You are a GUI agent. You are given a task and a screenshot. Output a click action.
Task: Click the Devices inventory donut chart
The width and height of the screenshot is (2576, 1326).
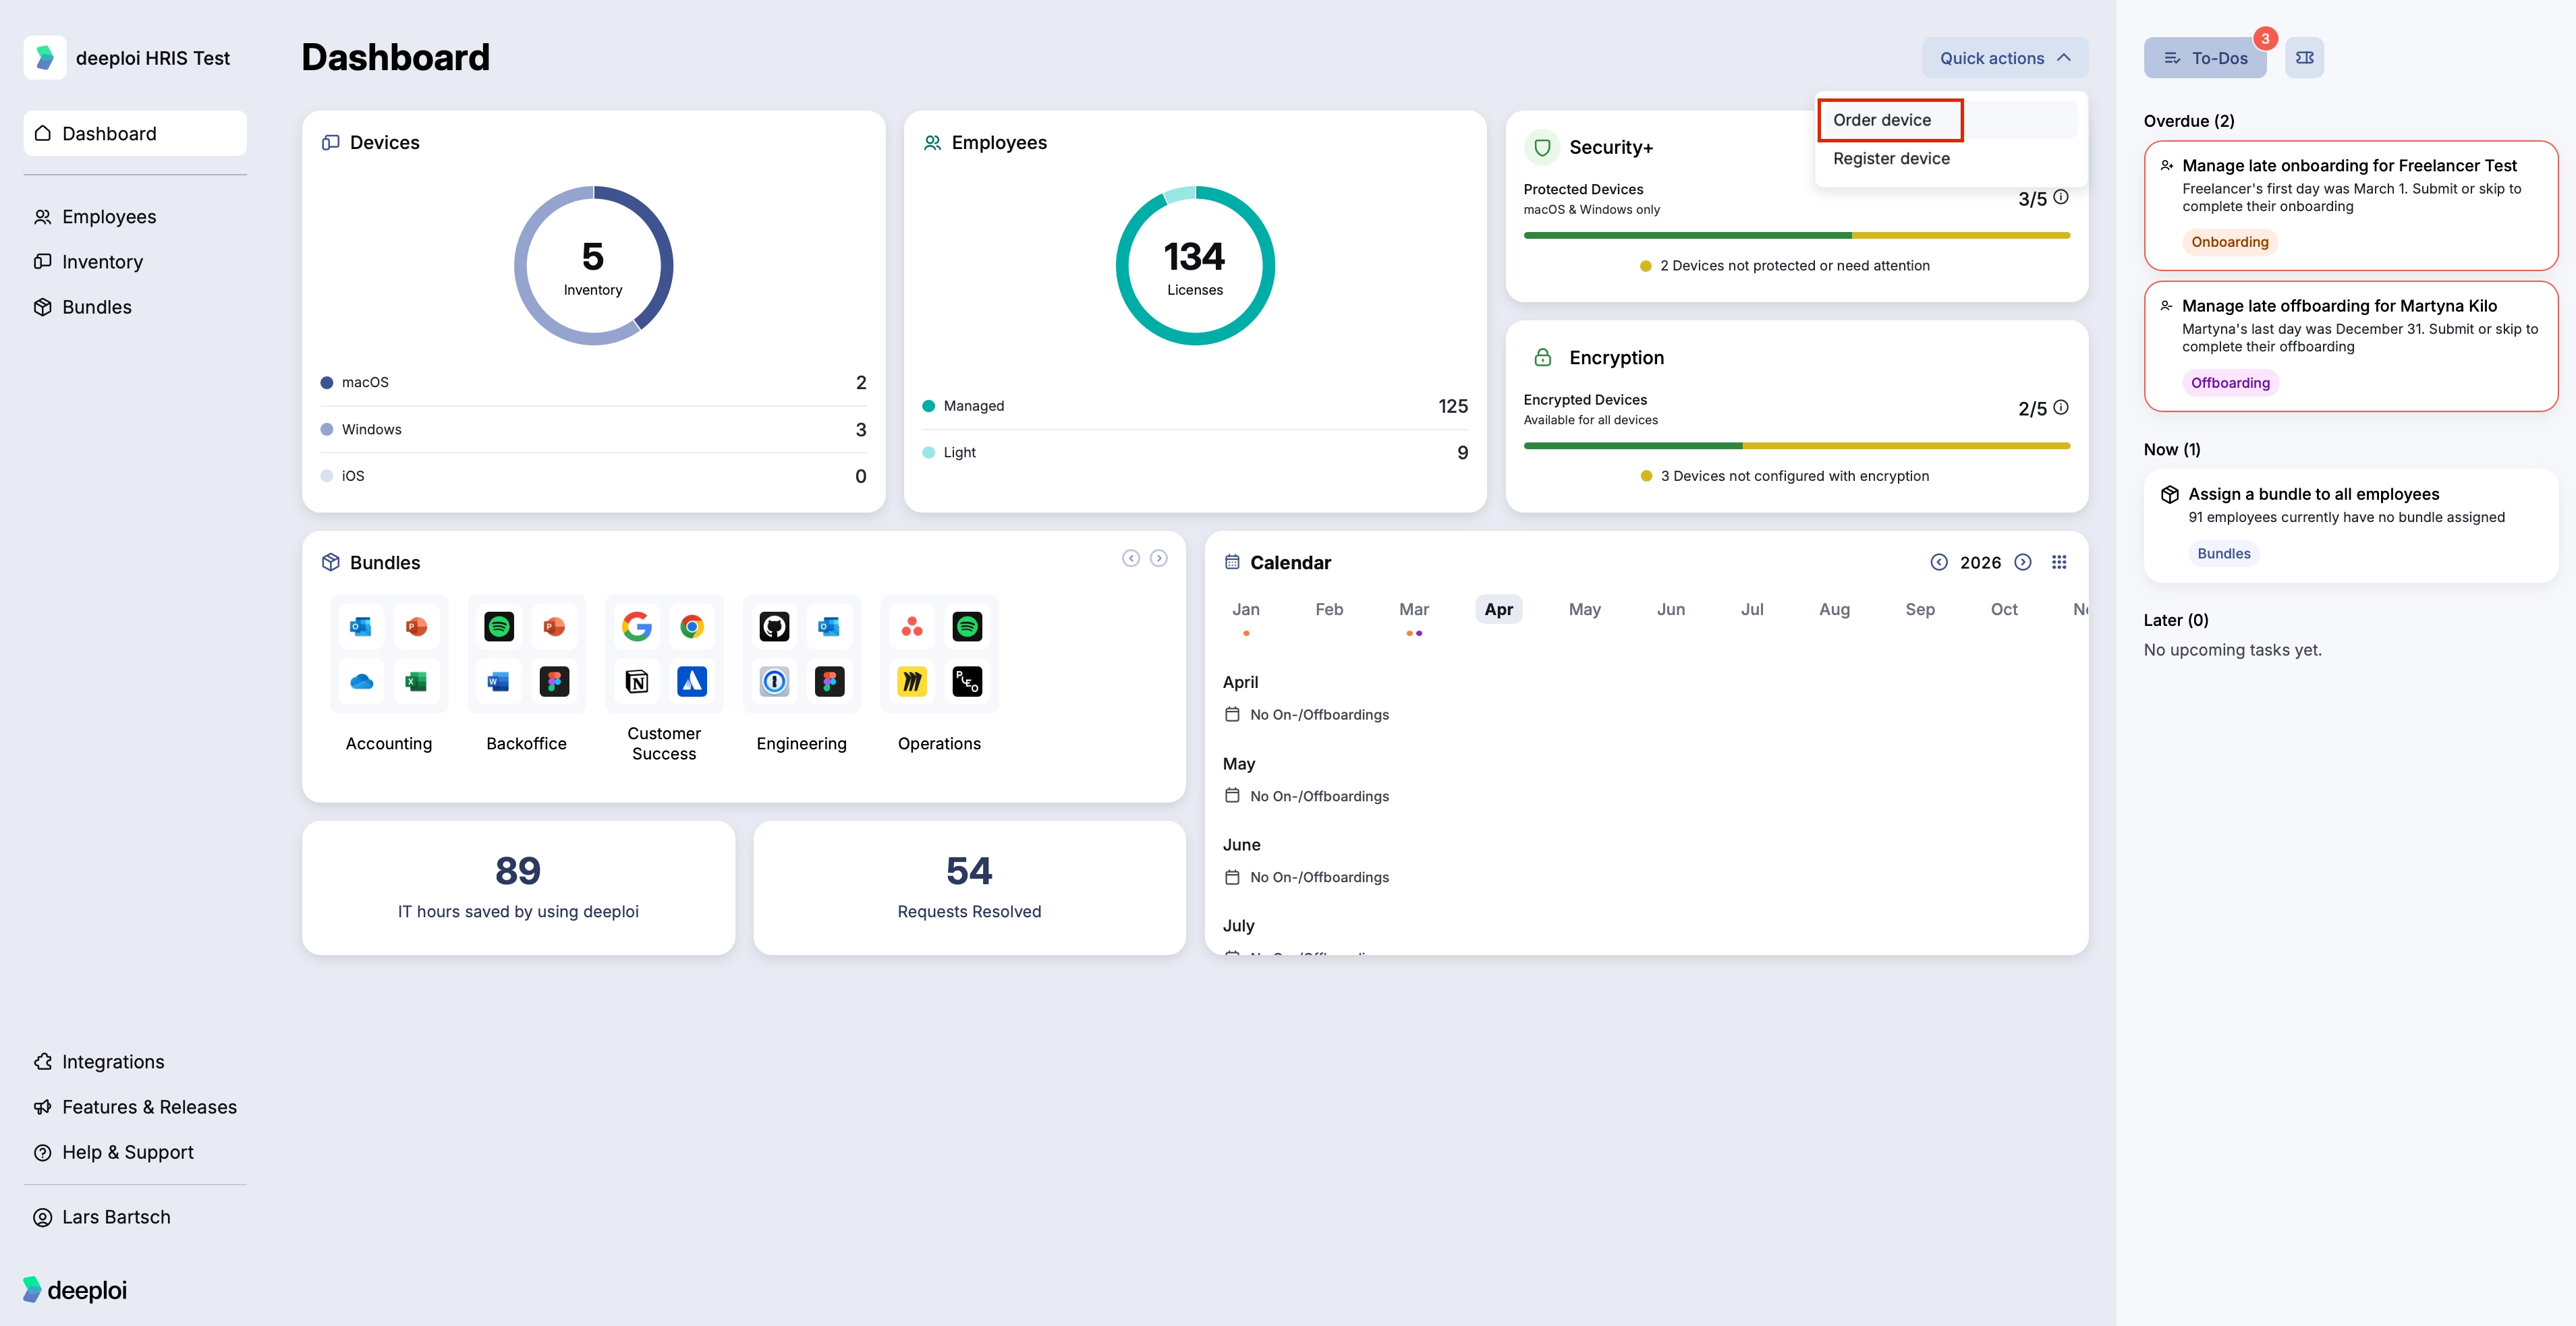(593, 266)
